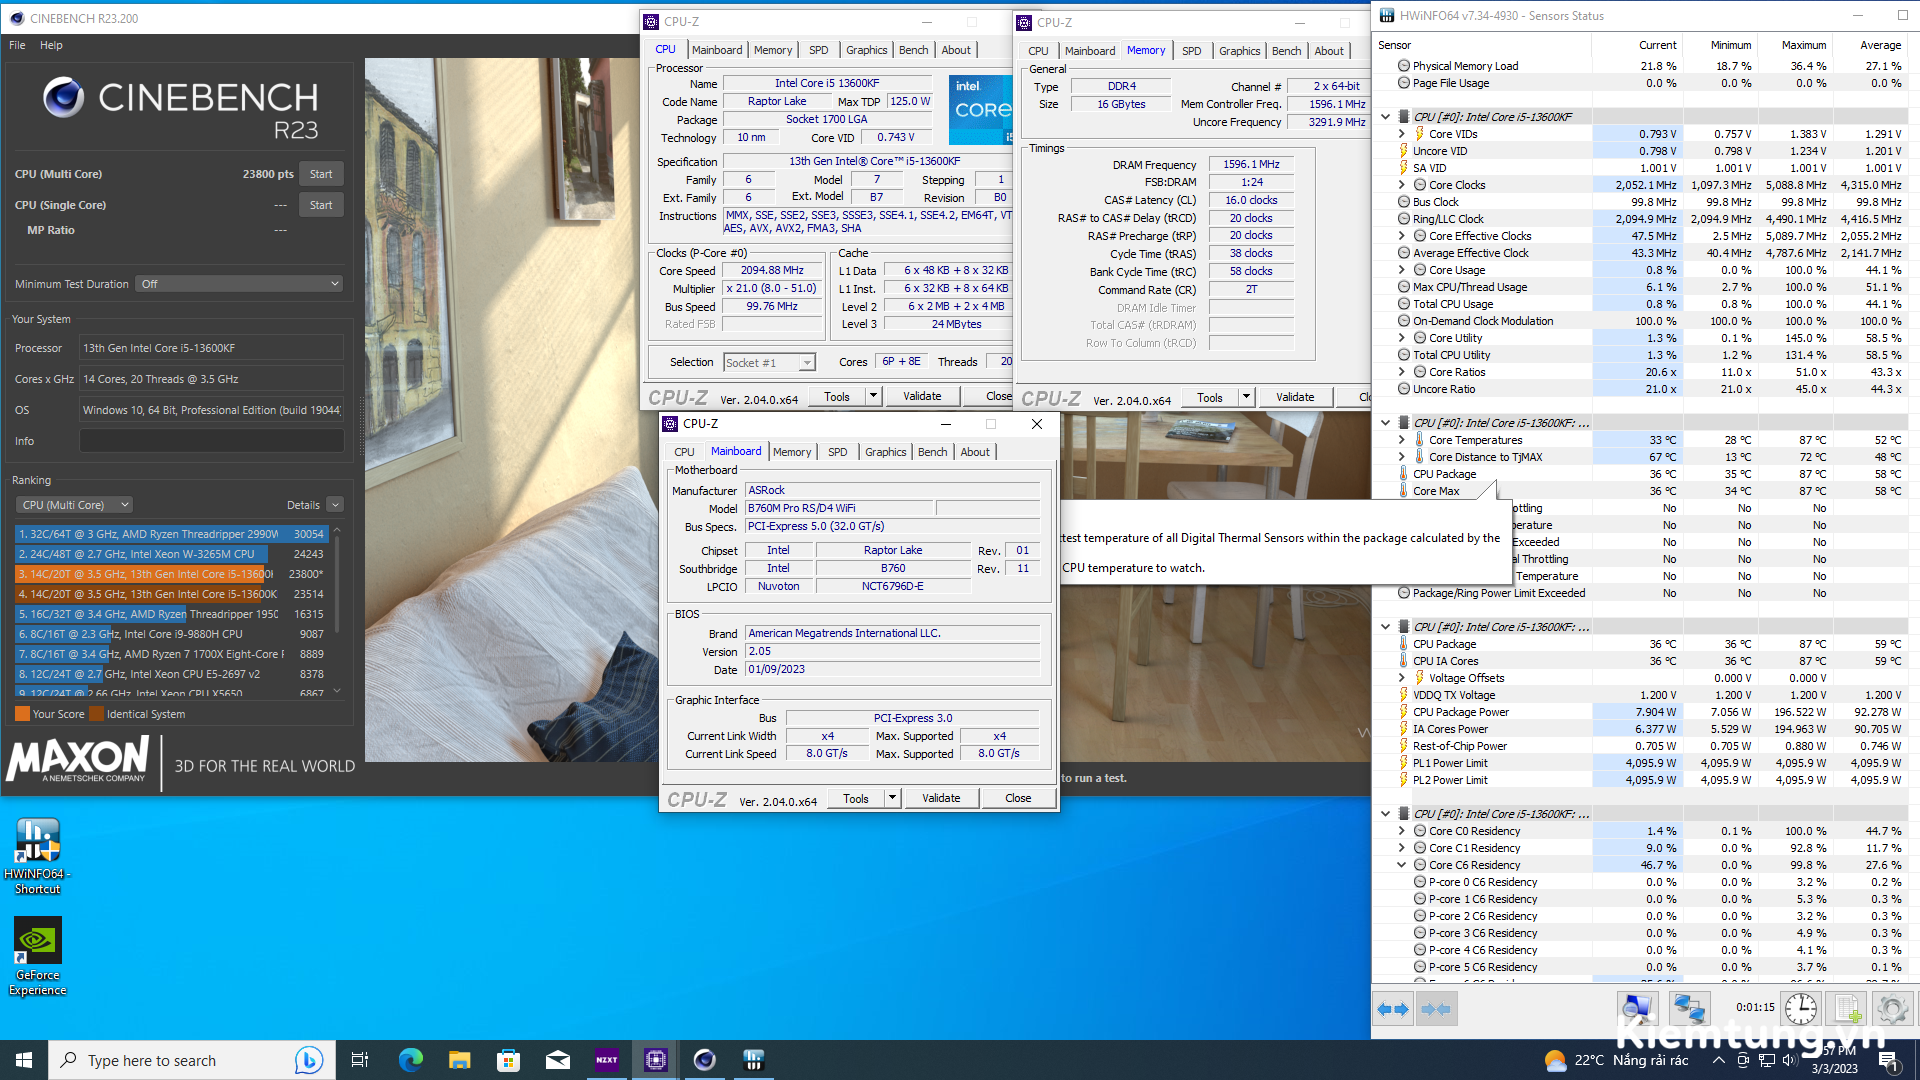Switch to CPU-Z via its taskbar icon

pyautogui.click(x=655, y=1060)
